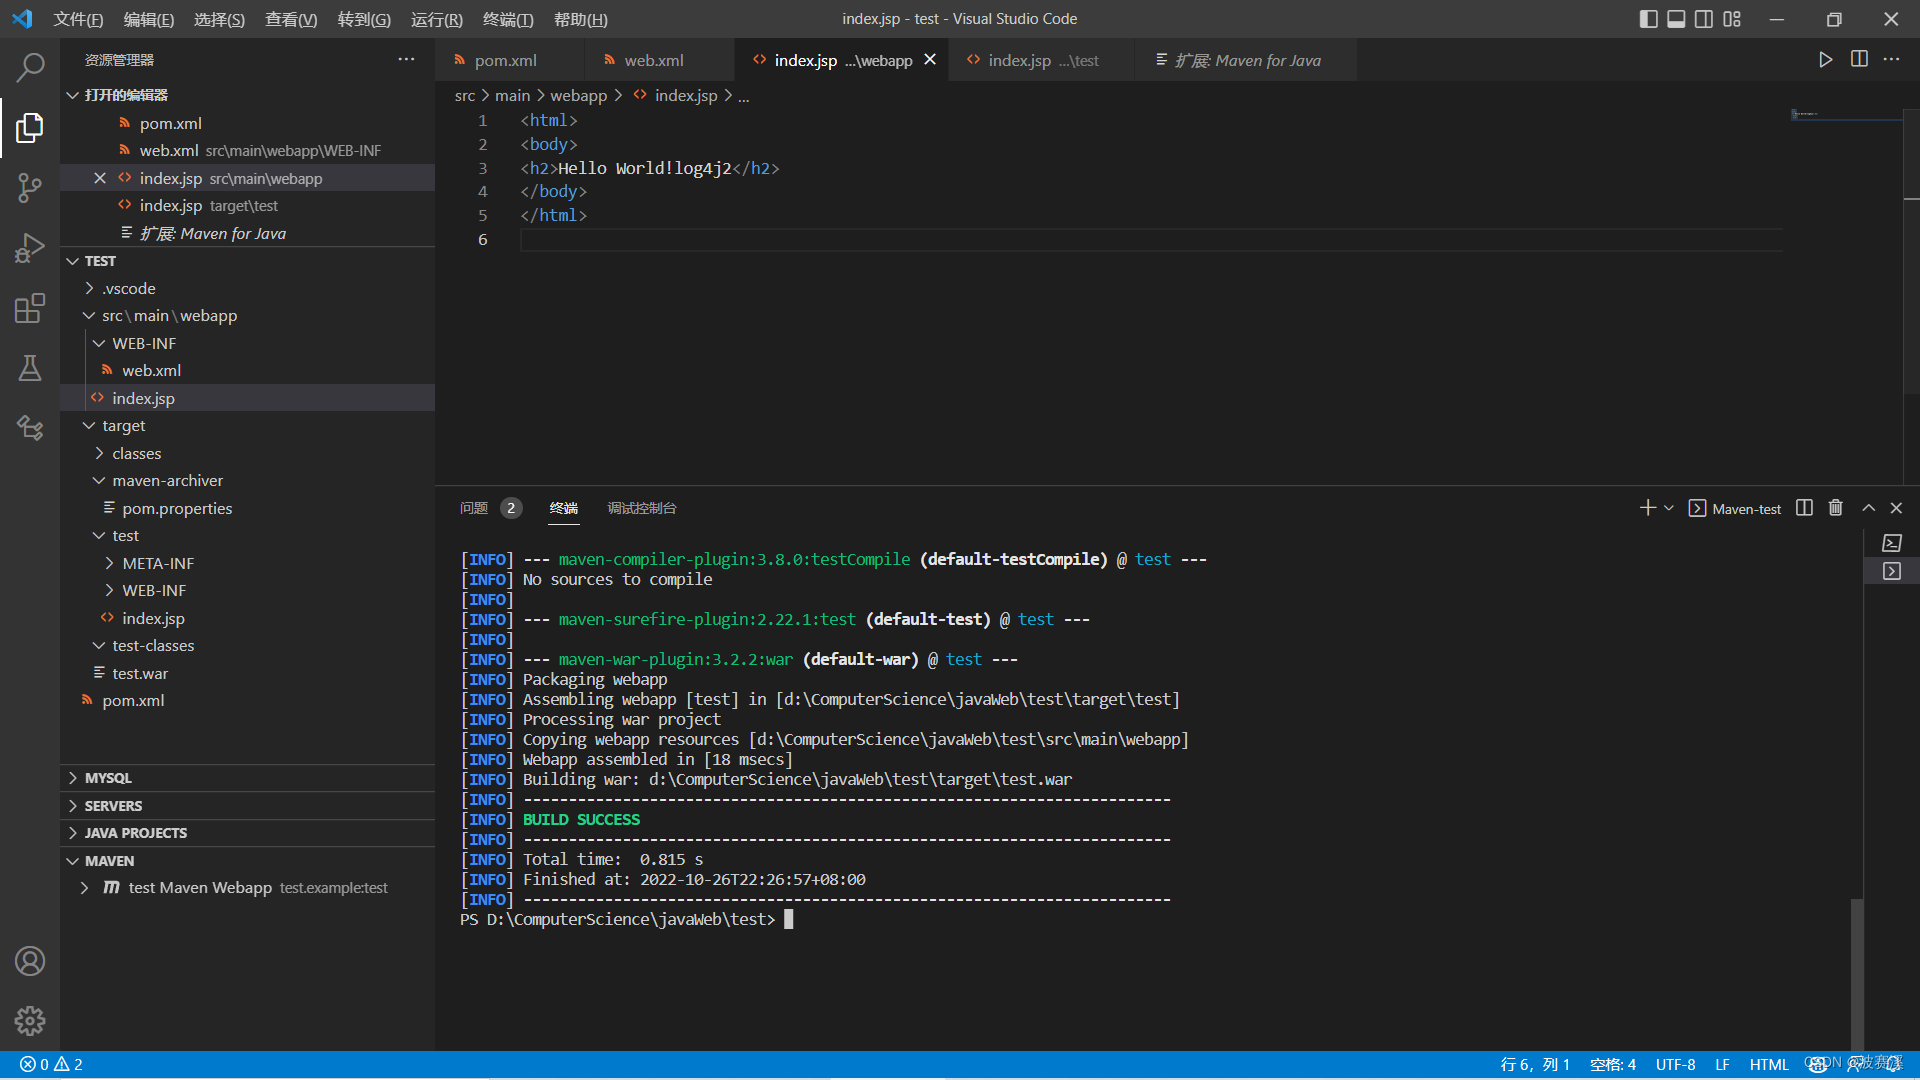Create a new terminal with plus icon
1920x1080 pixels.
1648,508
